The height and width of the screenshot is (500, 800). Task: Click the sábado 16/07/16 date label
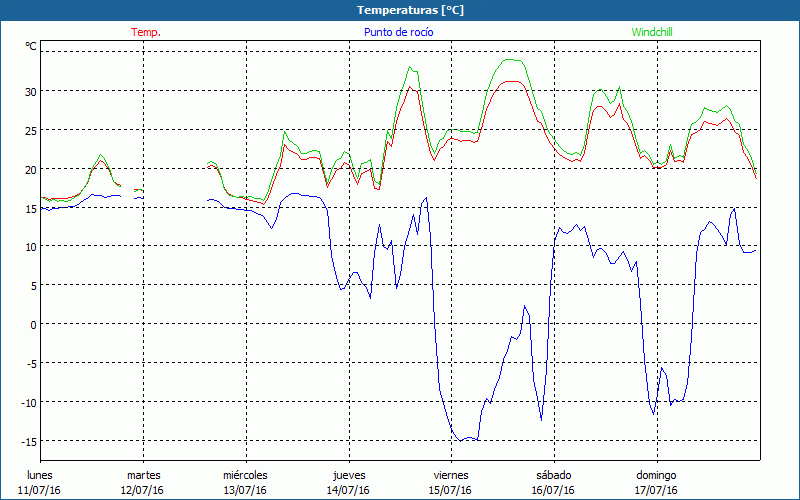(553, 482)
